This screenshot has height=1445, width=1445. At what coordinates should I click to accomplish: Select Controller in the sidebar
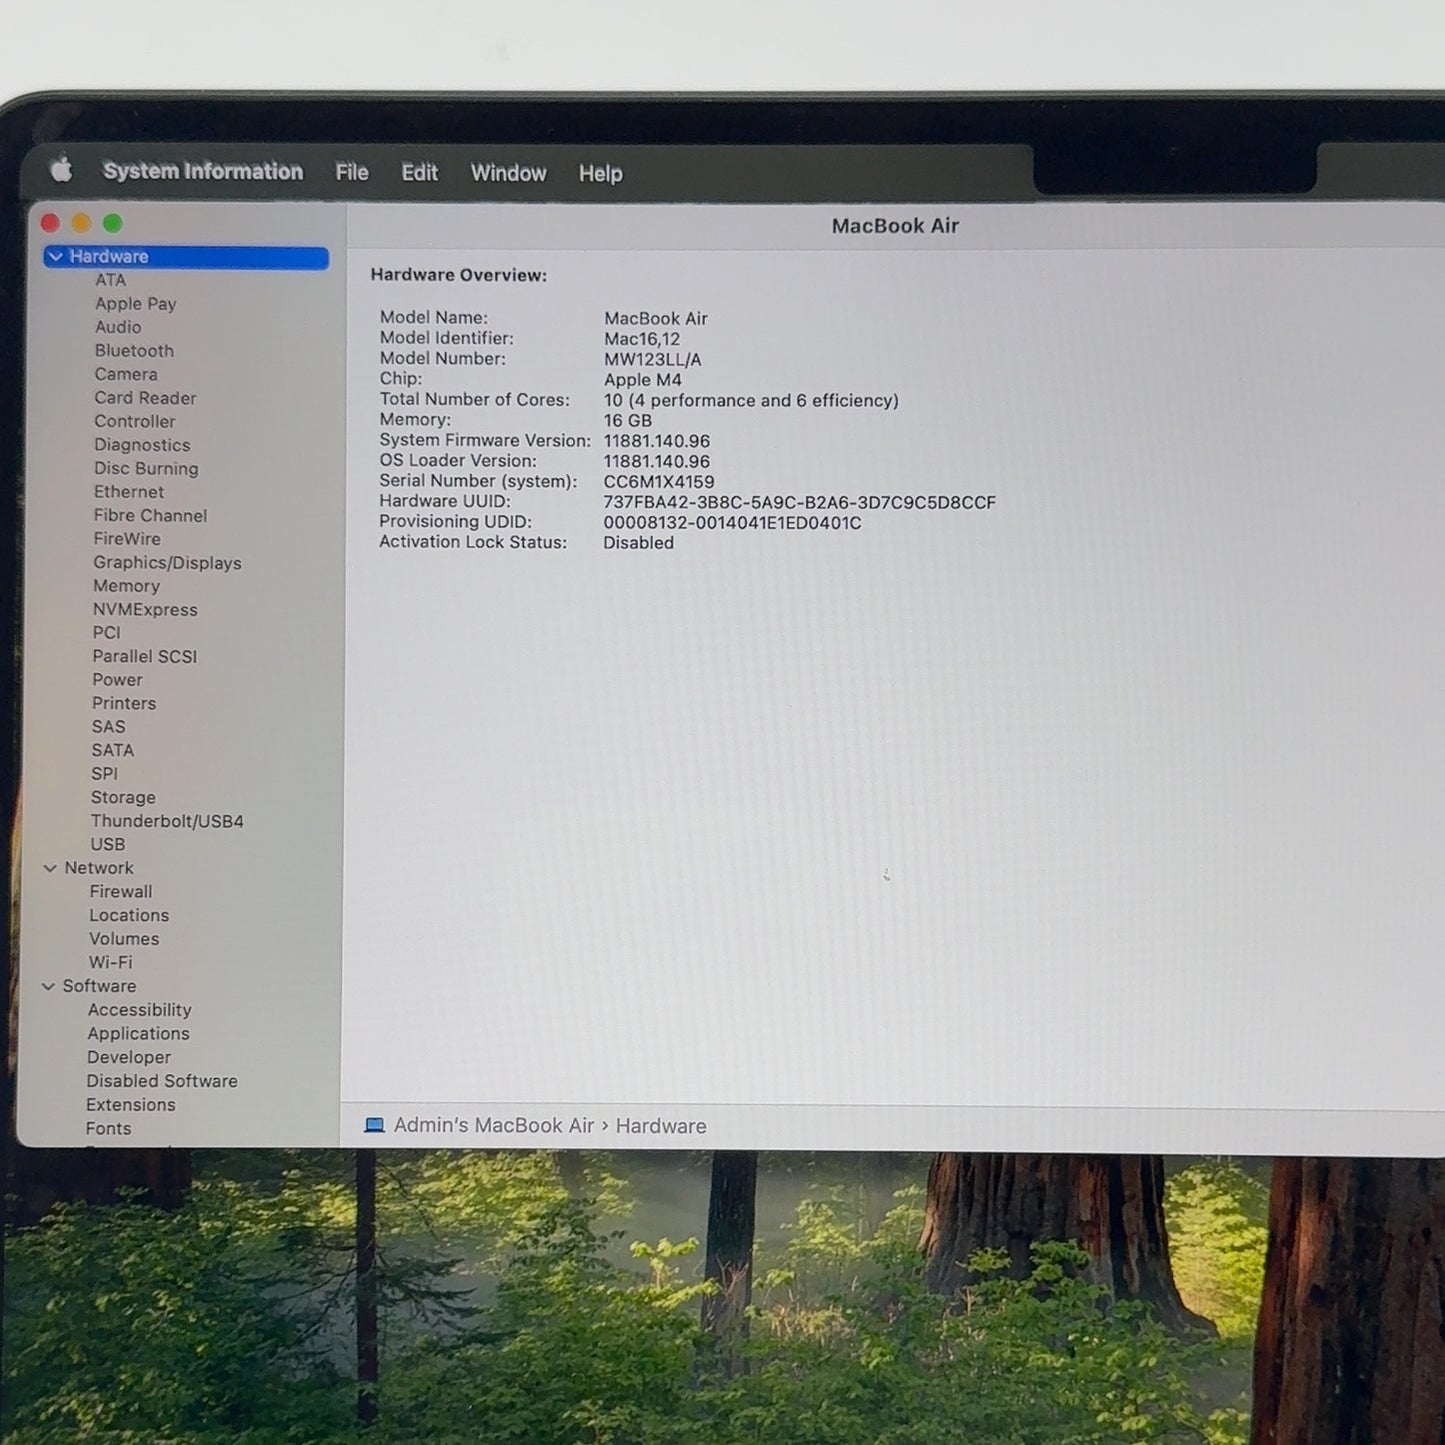135,421
